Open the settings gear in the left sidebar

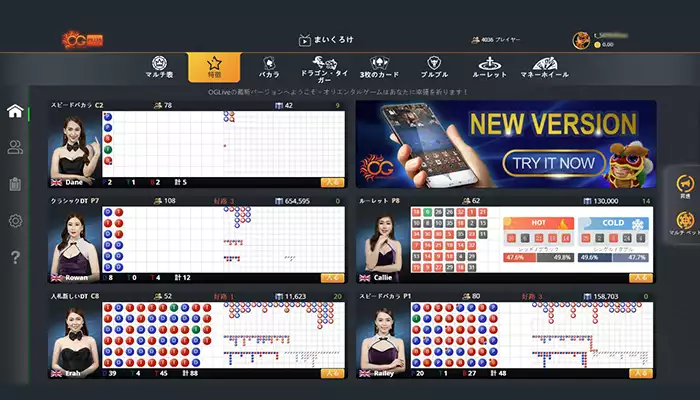(x=15, y=221)
